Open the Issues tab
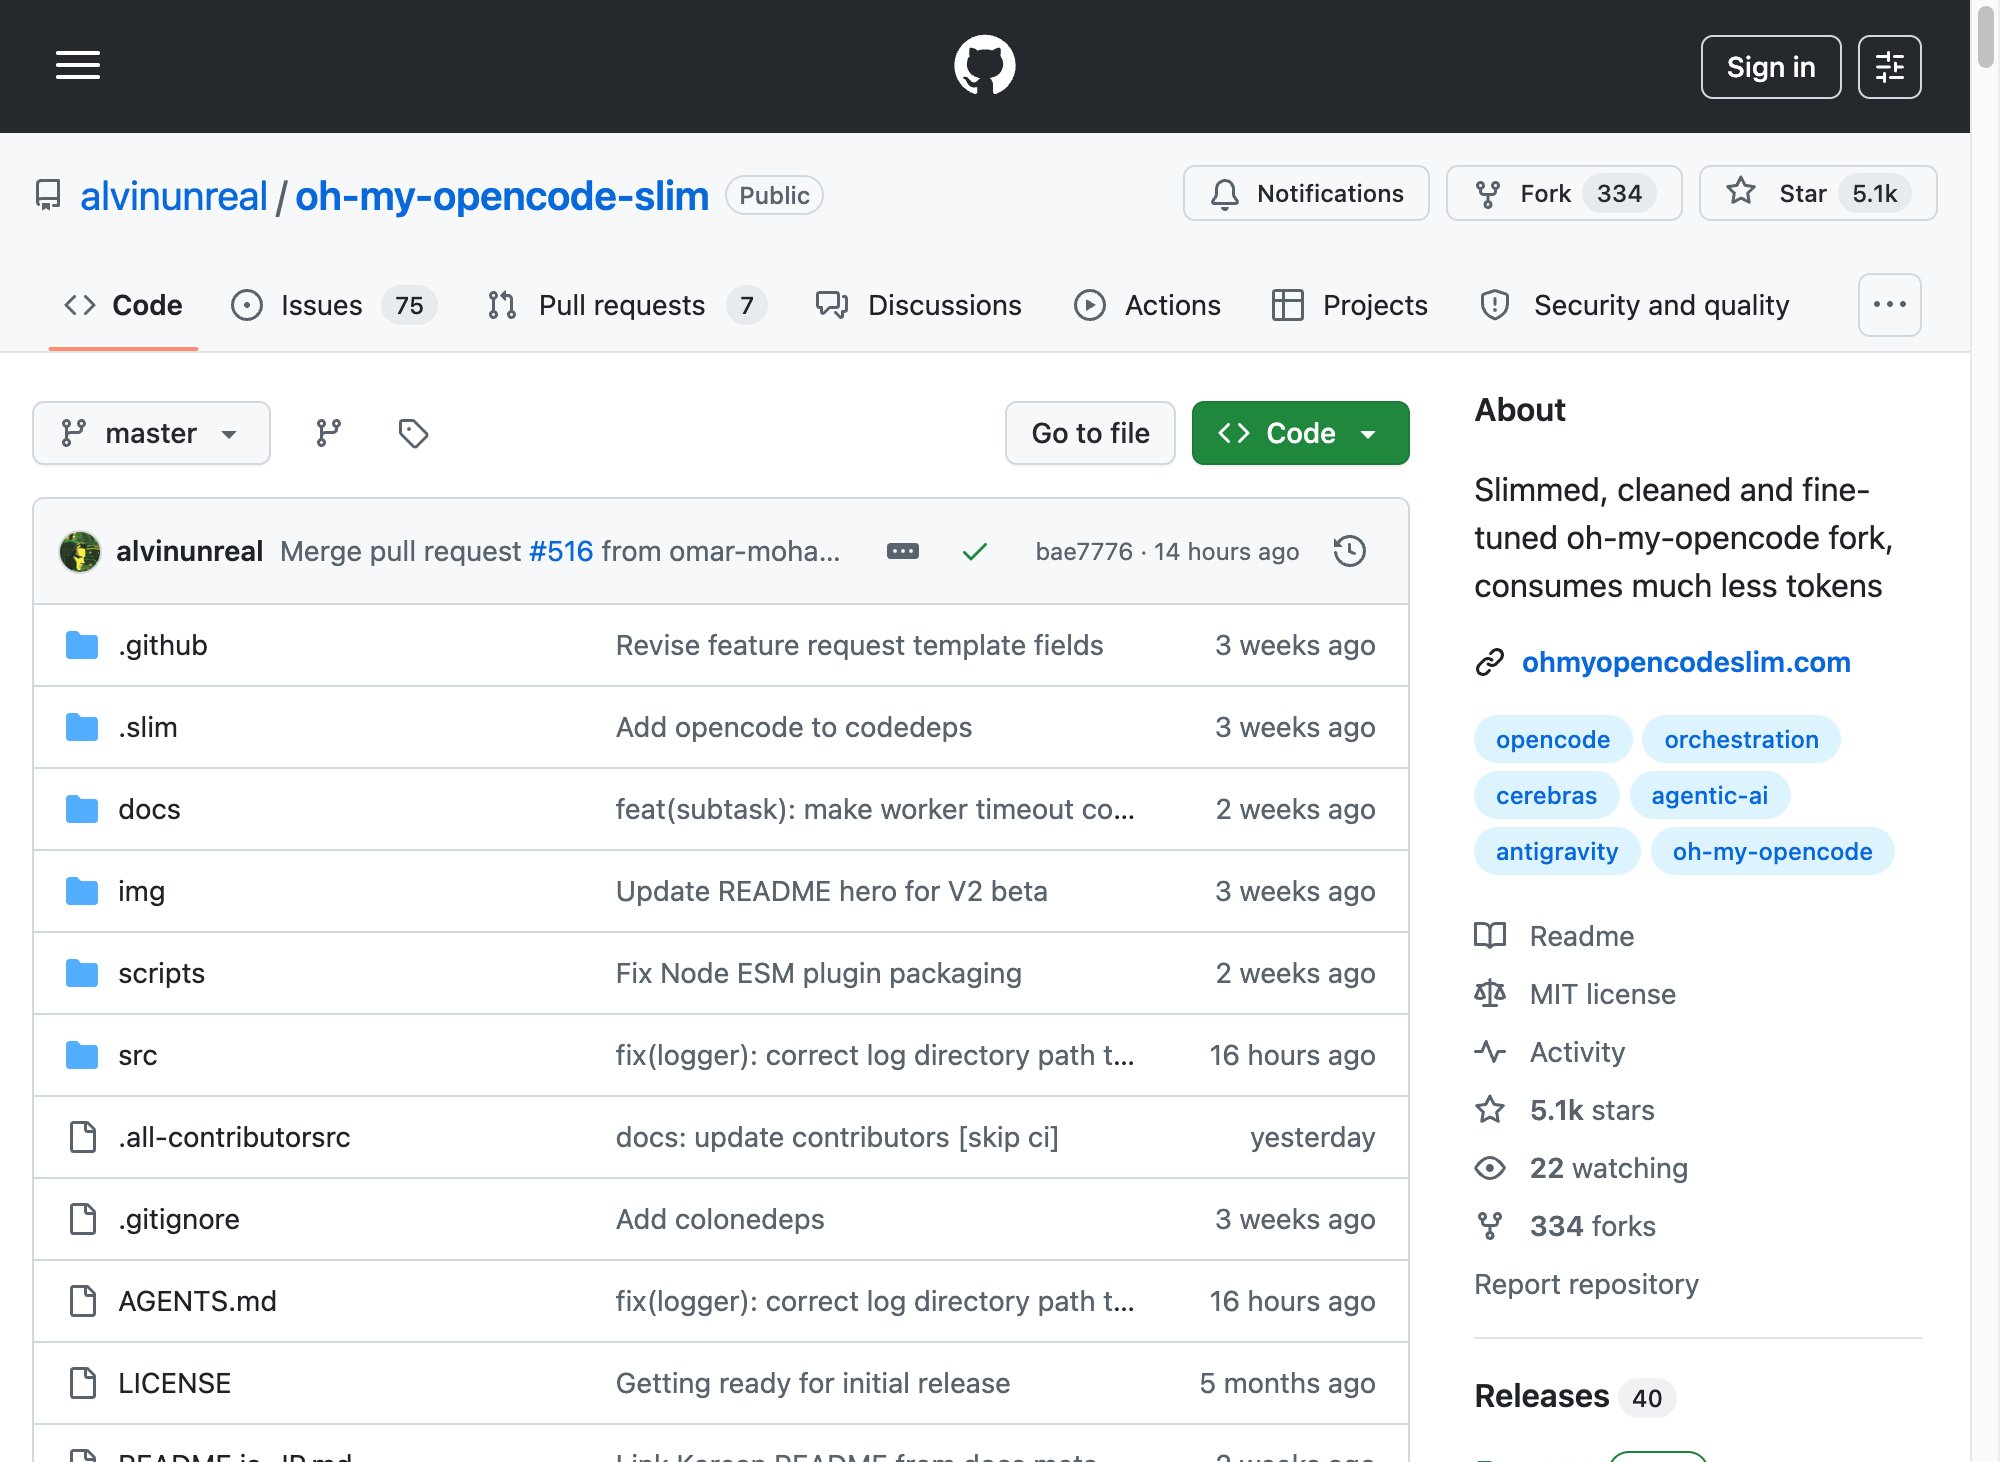 click(x=333, y=305)
